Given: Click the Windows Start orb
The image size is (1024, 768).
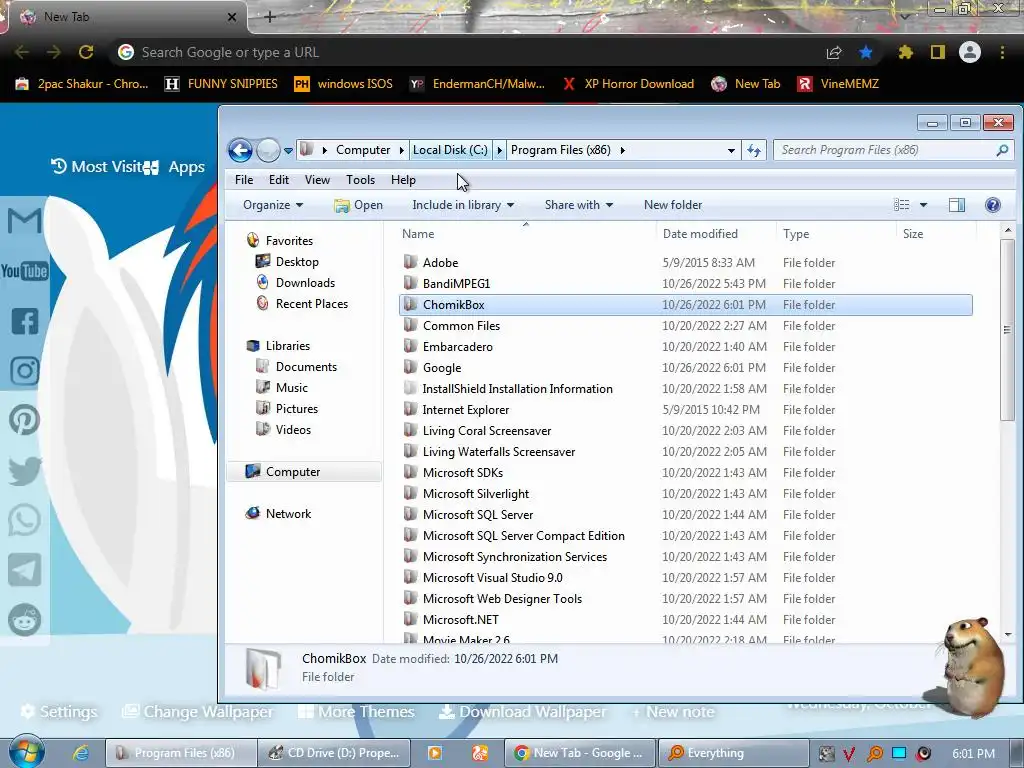Looking at the screenshot, I should [26, 752].
